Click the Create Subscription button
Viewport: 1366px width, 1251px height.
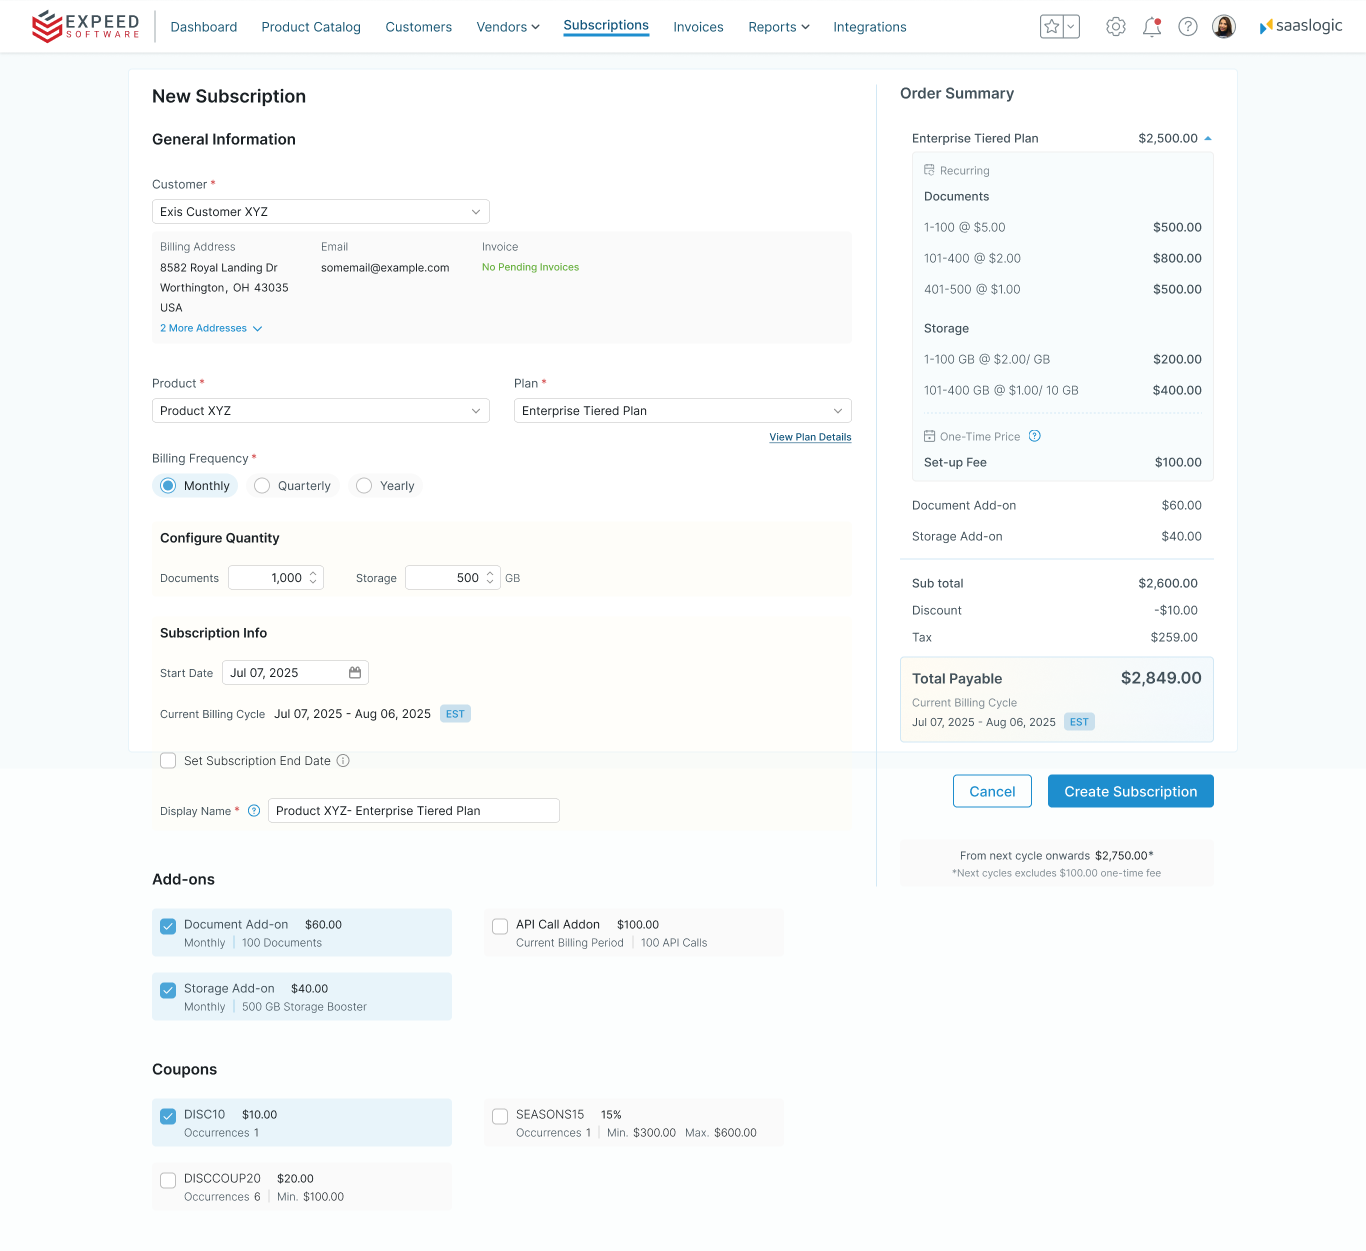pyautogui.click(x=1131, y=791)
